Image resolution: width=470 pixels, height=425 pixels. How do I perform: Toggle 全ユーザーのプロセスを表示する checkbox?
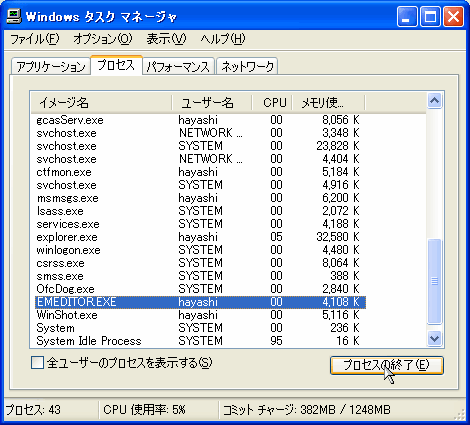(37, 363)
